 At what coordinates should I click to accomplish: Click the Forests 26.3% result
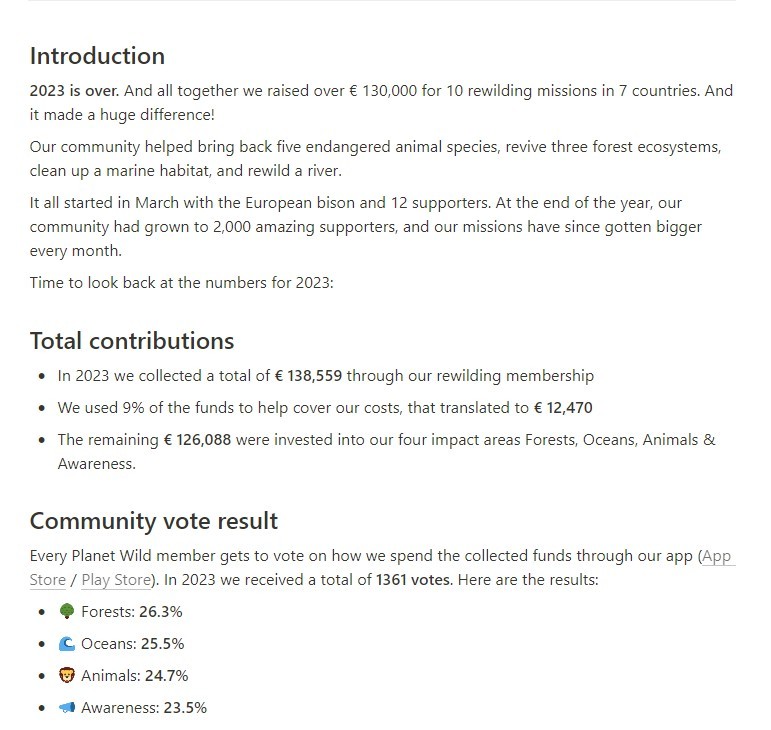(132, 612)
